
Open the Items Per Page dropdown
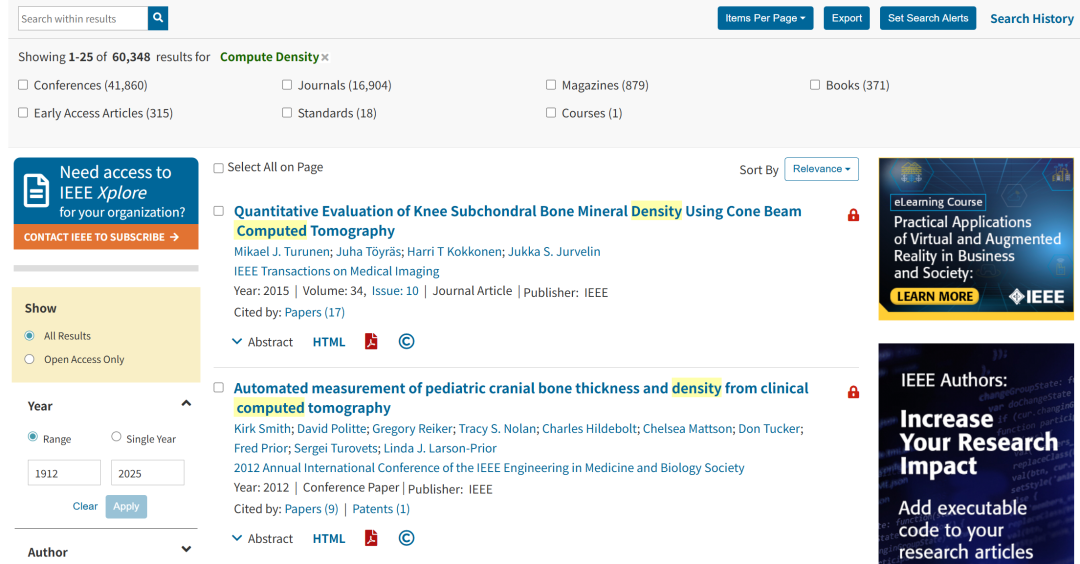(x=765, y=19)
